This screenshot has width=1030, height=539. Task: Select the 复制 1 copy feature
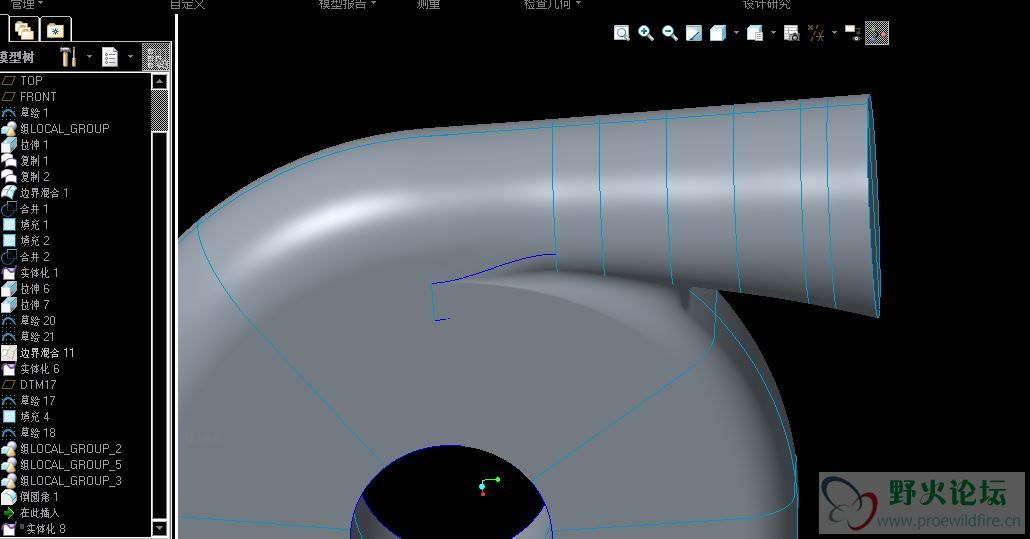25,160
